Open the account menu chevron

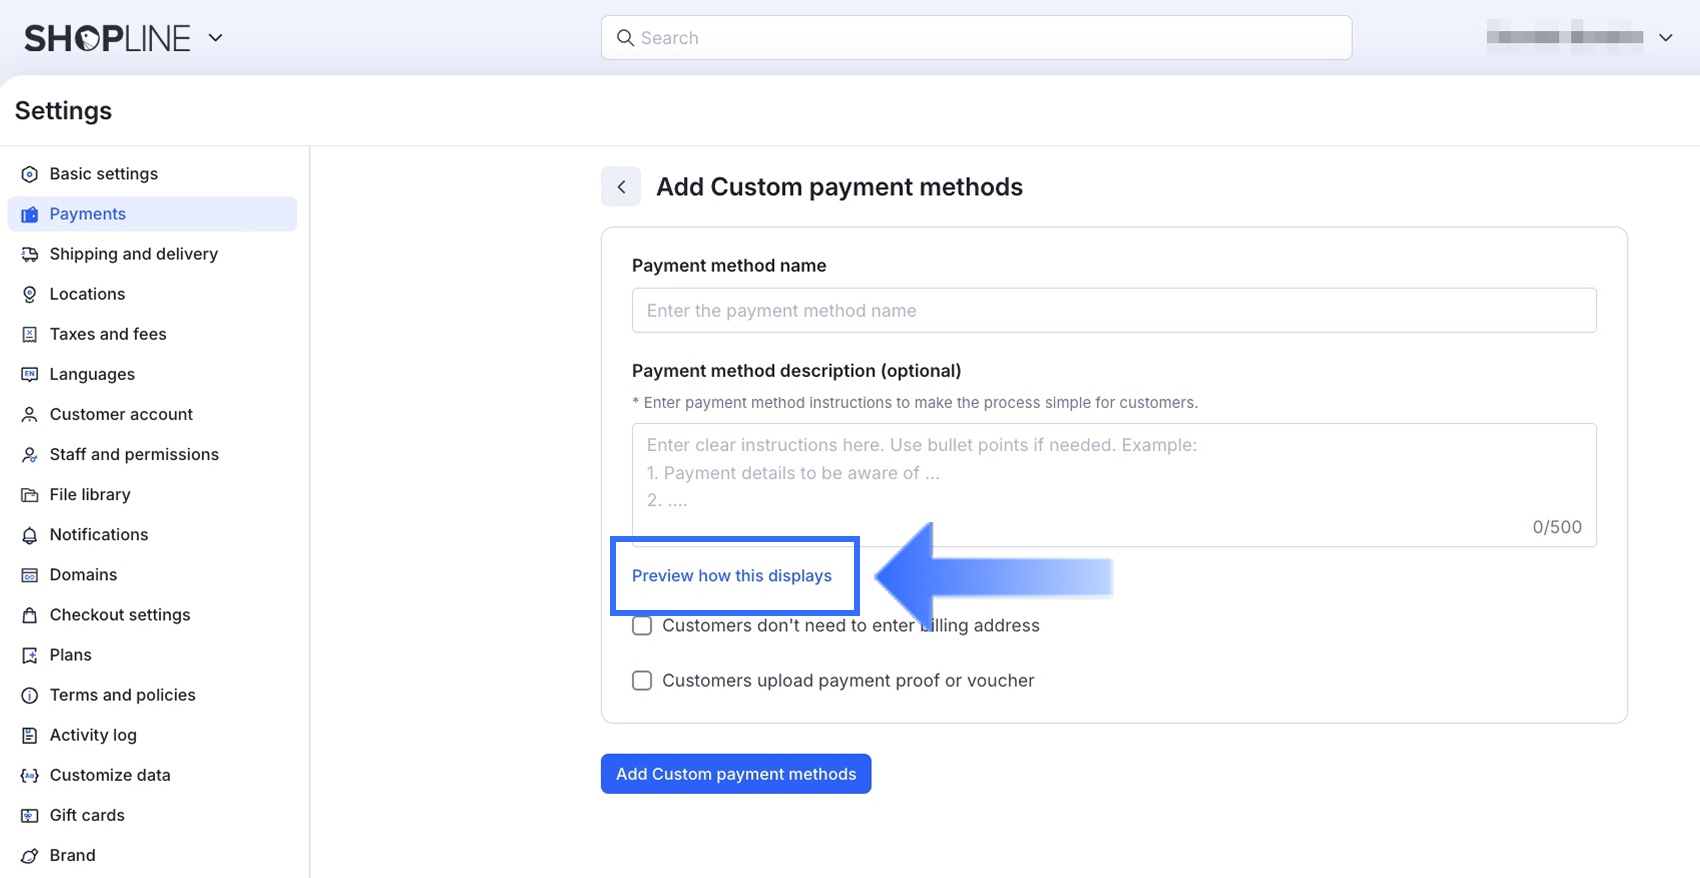(x=1665, y=38)
